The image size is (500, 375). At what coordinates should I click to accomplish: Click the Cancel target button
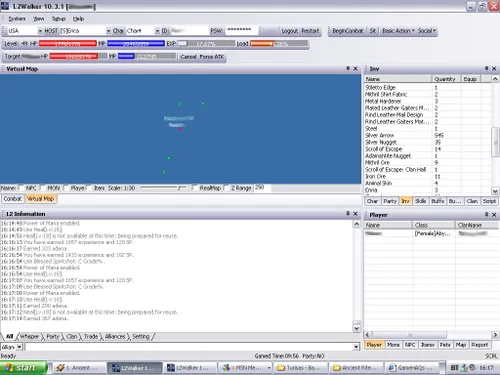coord(188,57)
